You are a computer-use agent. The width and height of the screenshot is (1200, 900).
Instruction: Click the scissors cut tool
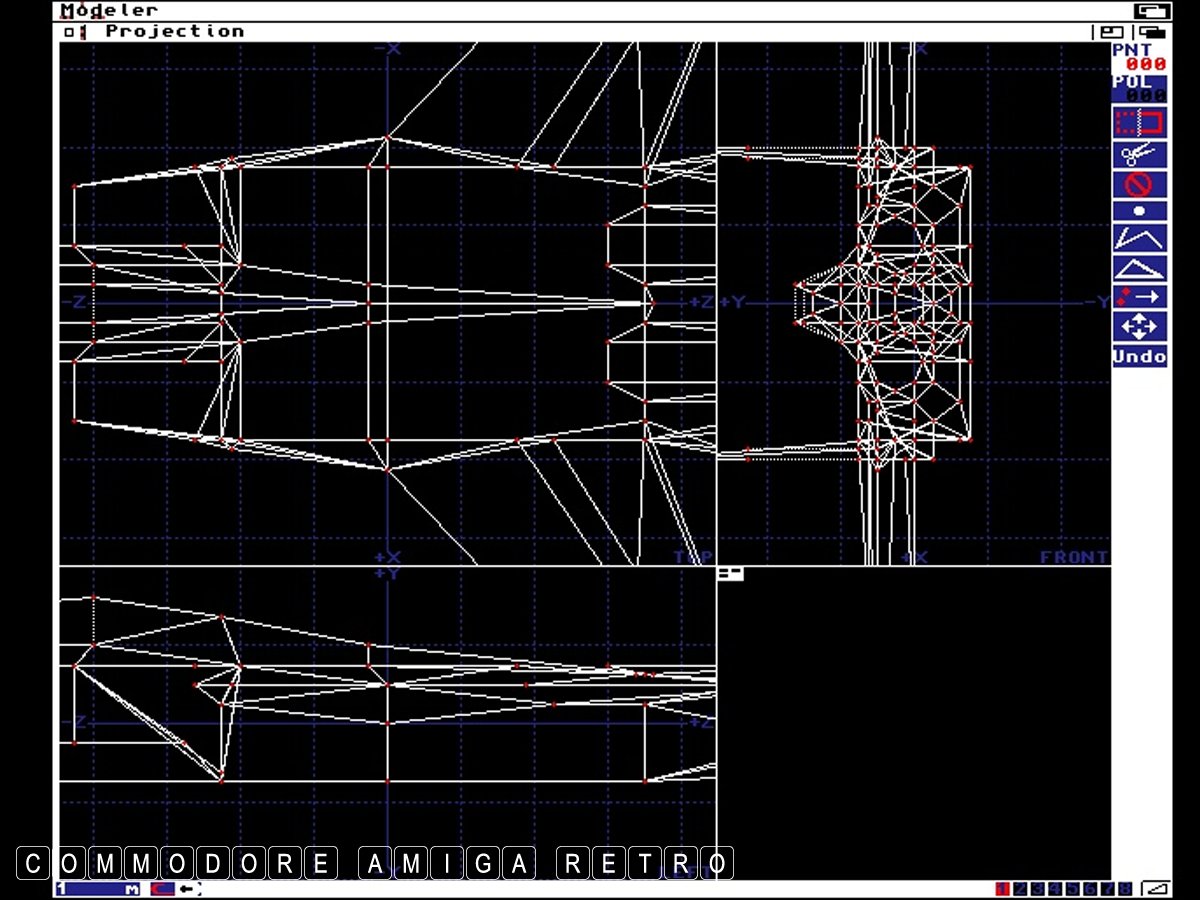coord(1139,154)
